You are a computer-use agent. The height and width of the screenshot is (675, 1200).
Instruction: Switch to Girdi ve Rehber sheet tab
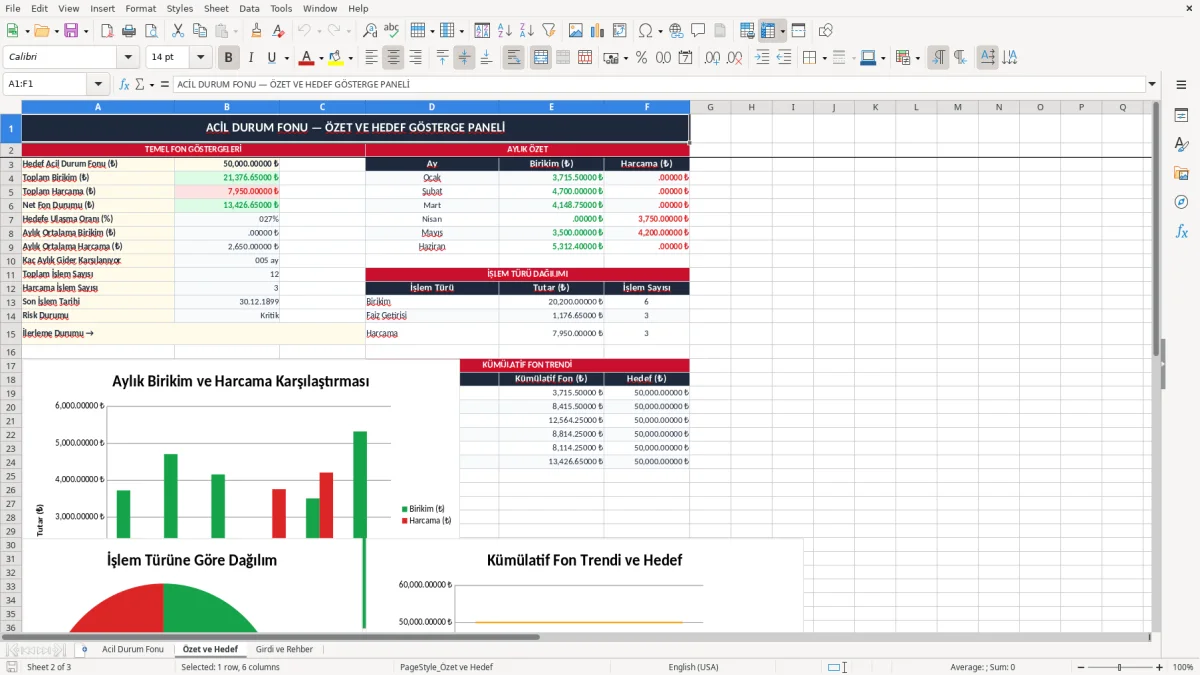[284, 649]
